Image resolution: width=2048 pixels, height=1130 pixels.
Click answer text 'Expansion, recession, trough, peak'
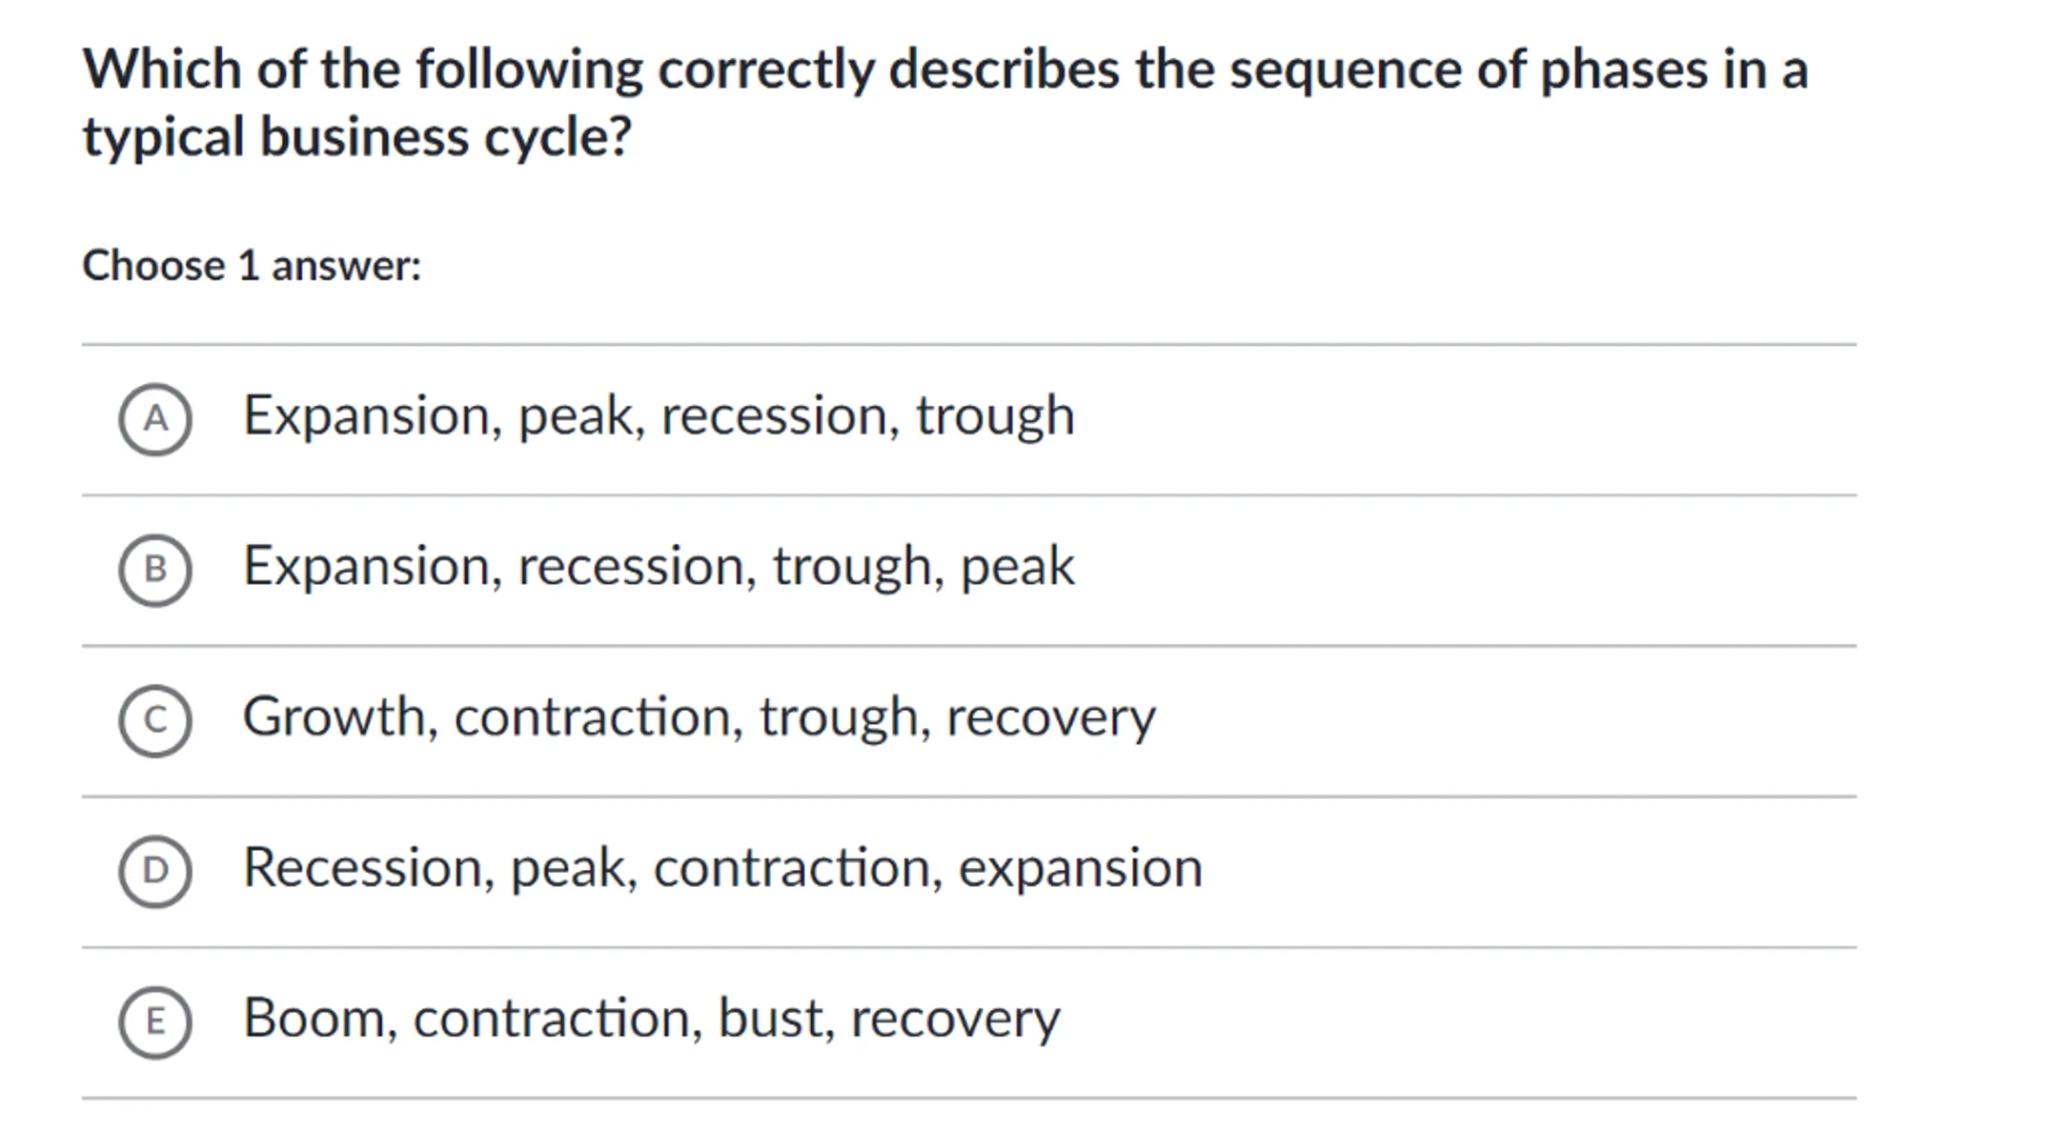tap(658, 567)
